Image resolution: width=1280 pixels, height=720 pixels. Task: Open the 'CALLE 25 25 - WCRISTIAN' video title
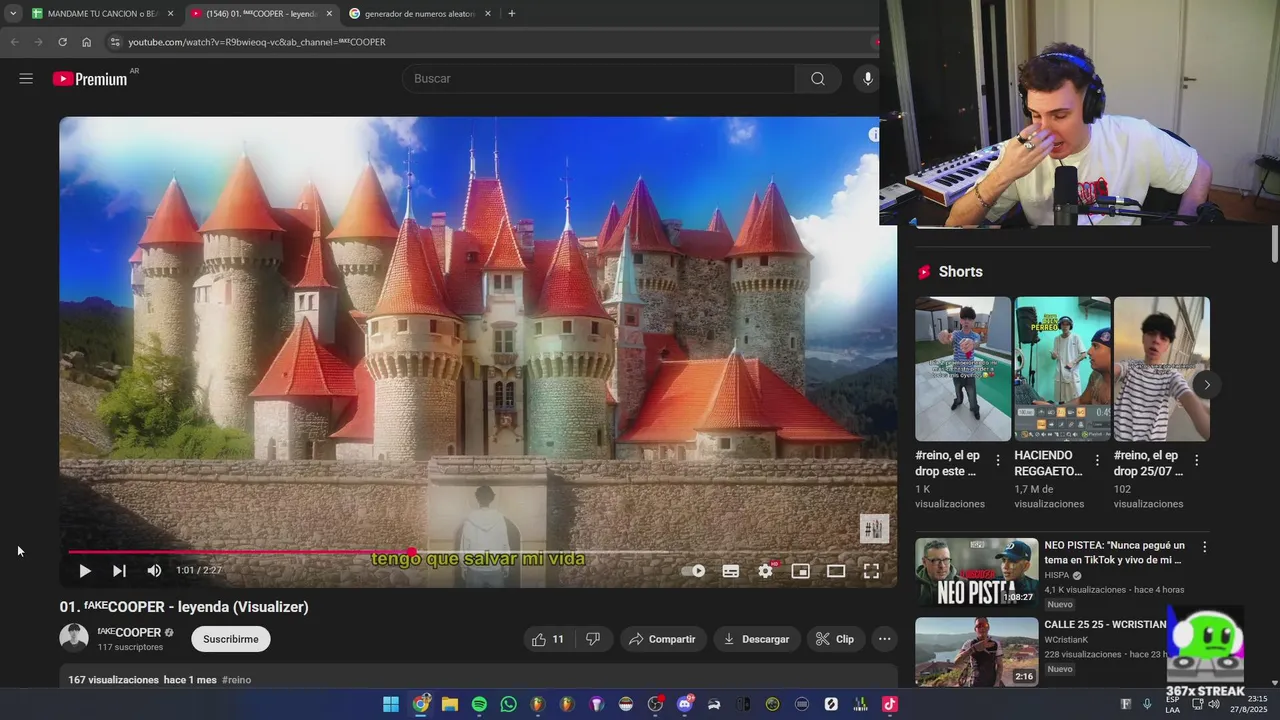tap(1105, 625)
